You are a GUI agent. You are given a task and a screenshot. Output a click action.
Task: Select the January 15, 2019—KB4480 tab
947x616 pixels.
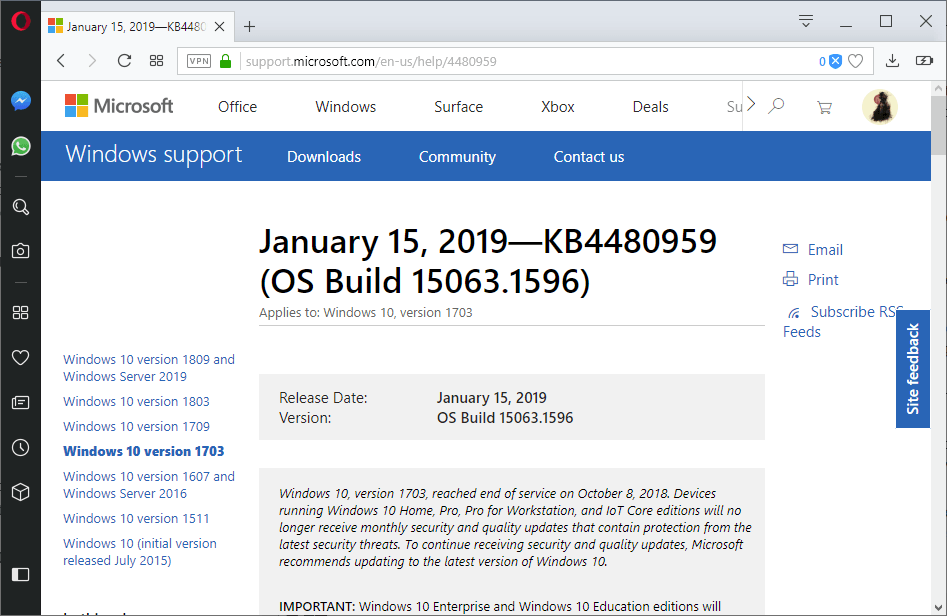pyautogui.click(x=136, y=27)
